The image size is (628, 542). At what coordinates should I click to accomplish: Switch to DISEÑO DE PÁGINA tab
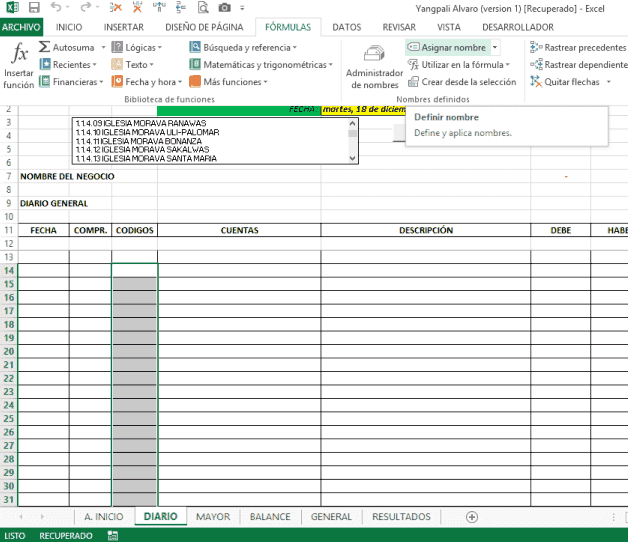(204, 27)
